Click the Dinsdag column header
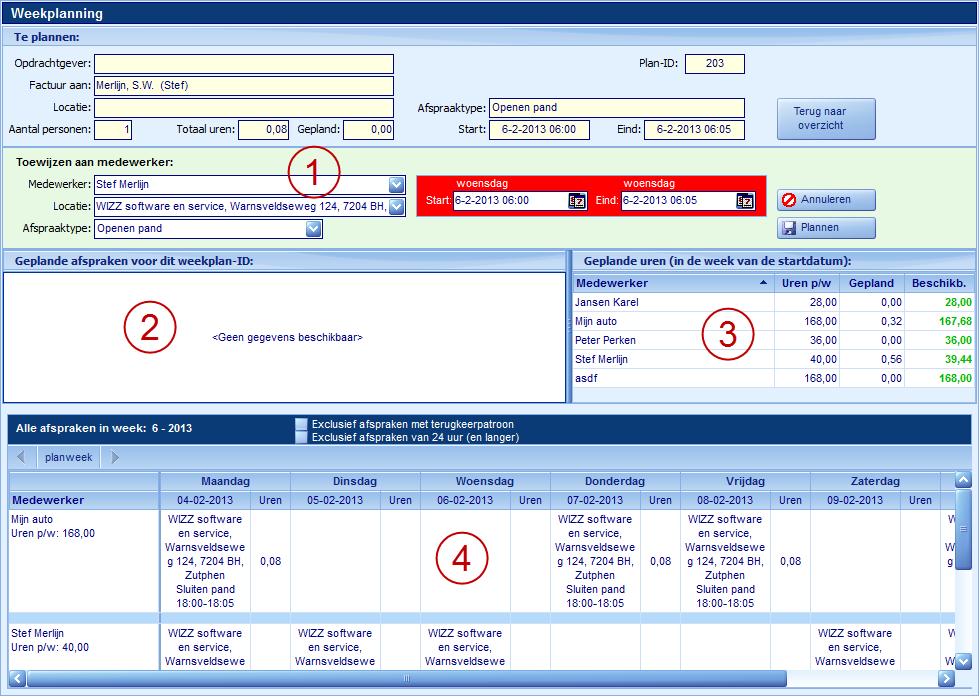 click(355, 481)
